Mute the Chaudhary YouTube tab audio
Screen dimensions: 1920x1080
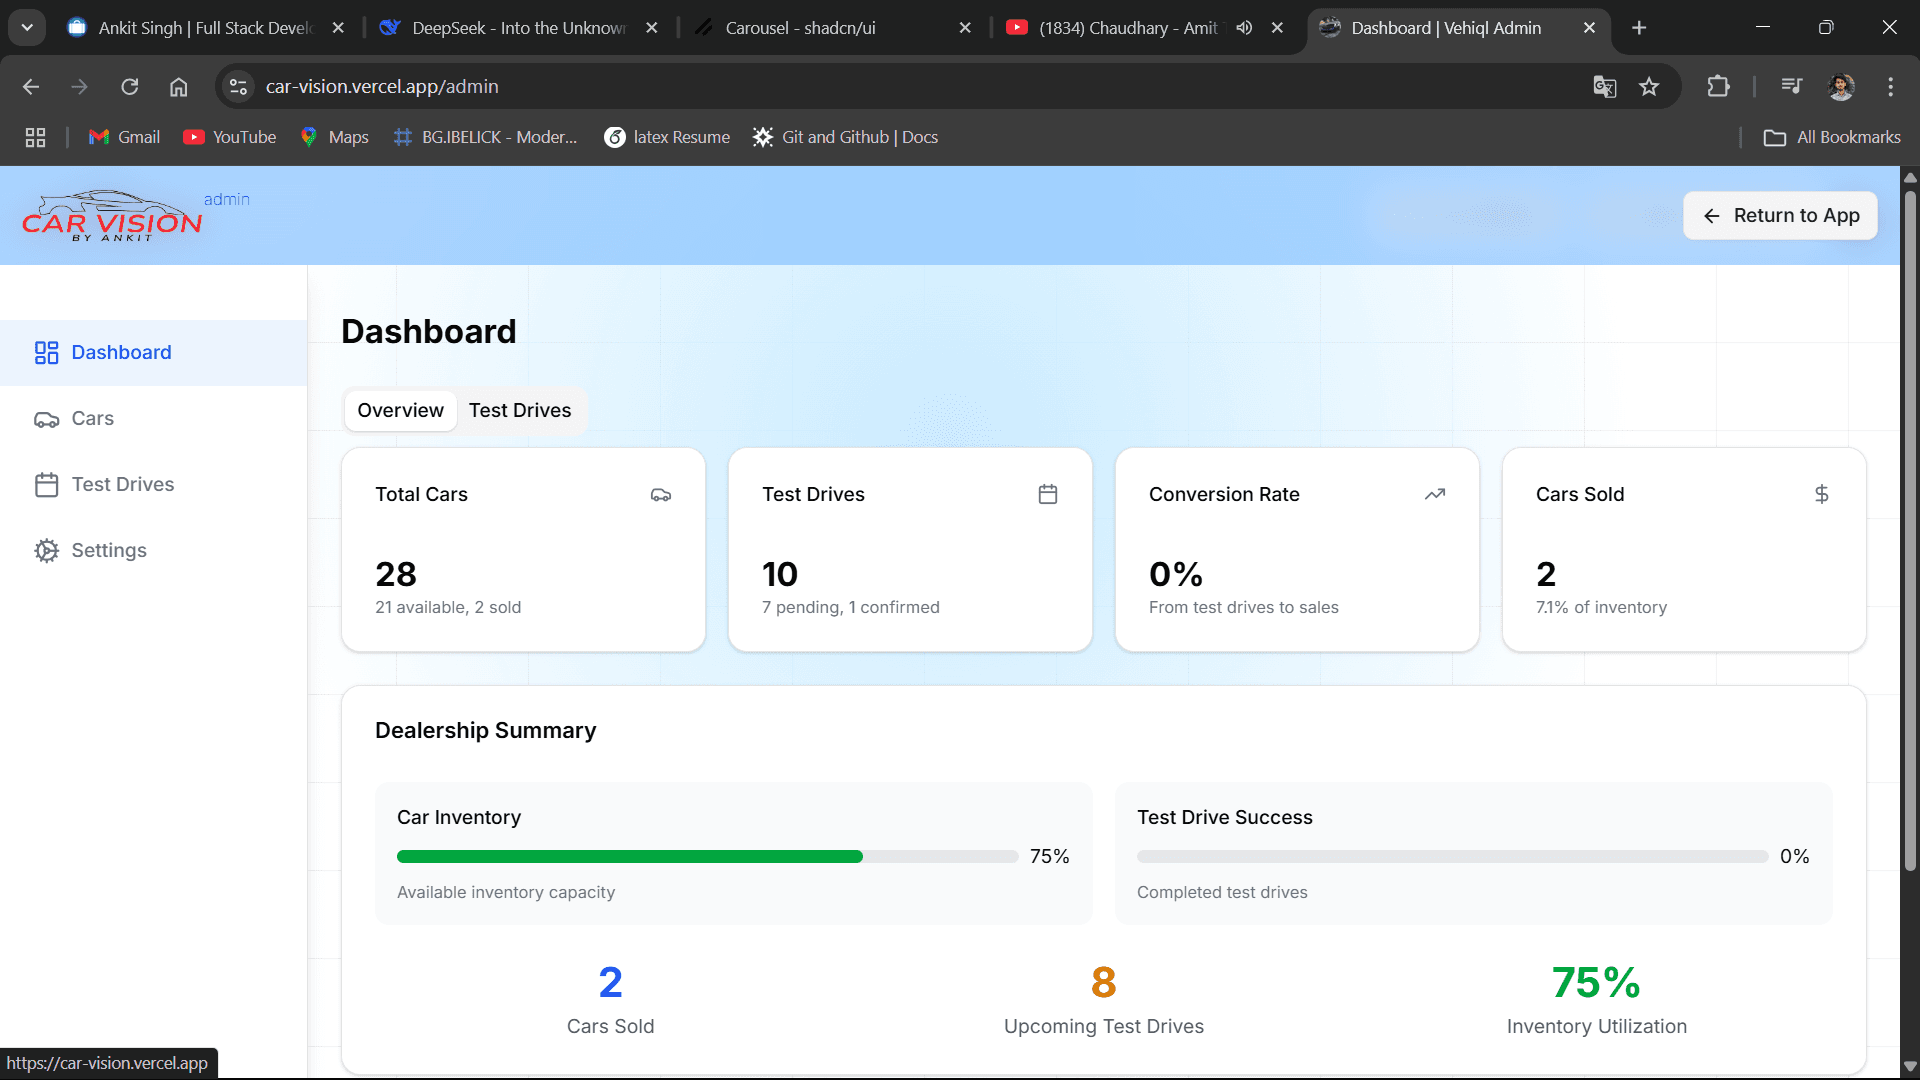click(1244, 28)
